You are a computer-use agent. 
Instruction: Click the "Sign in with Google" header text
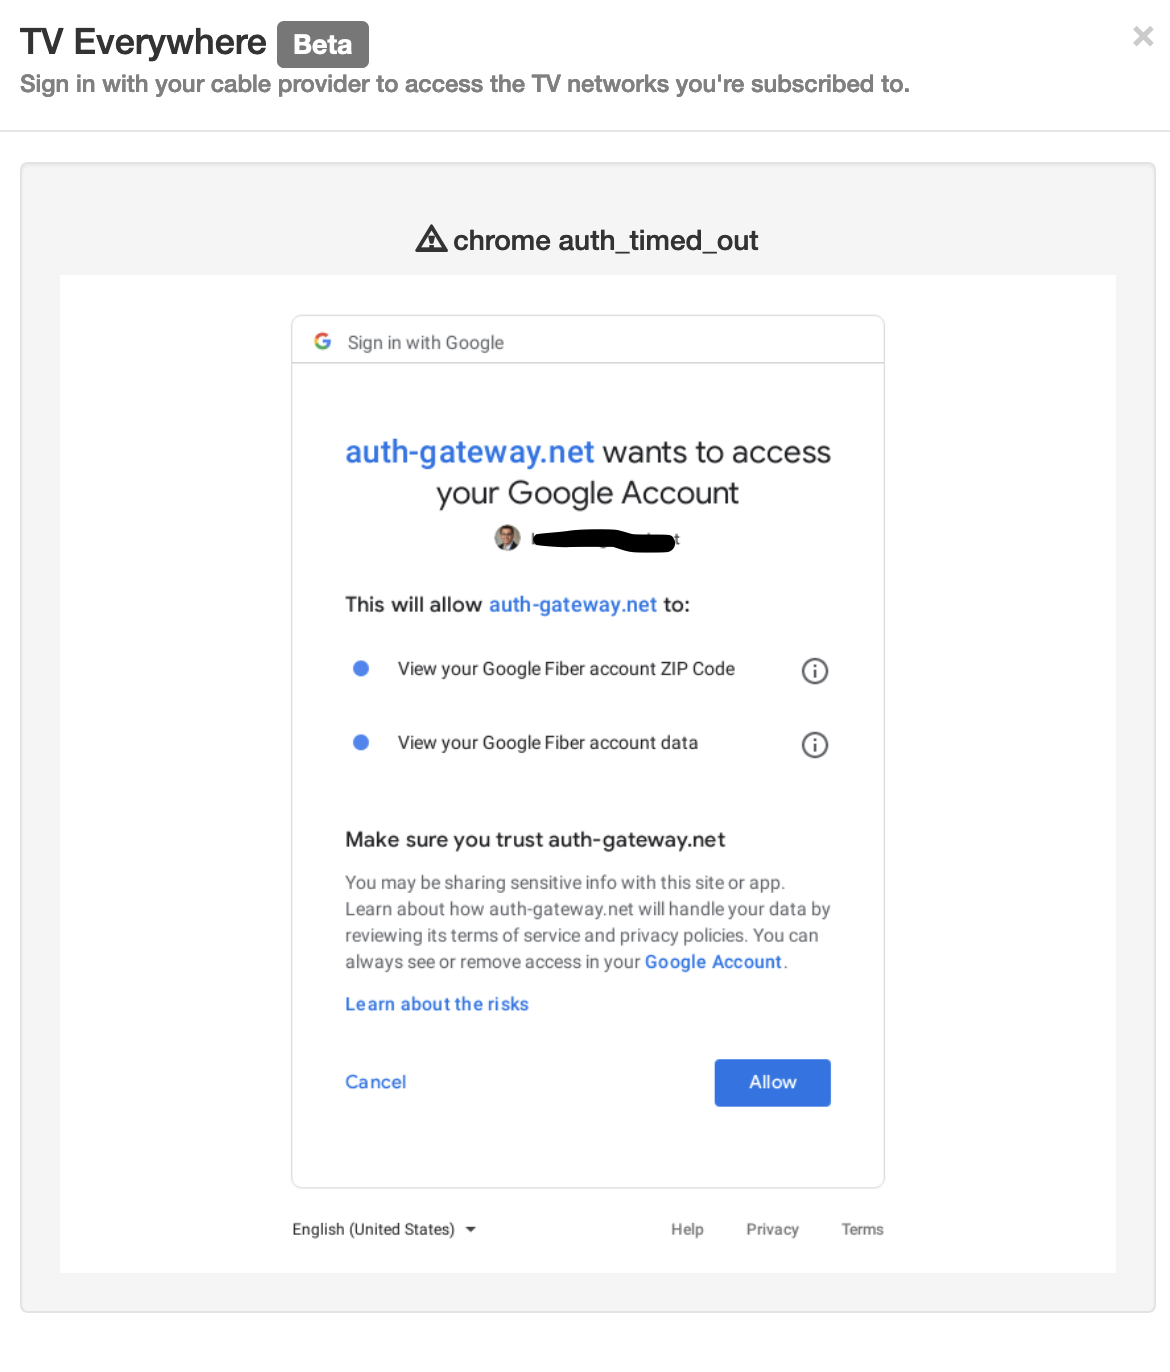click(x=425, y=343)
